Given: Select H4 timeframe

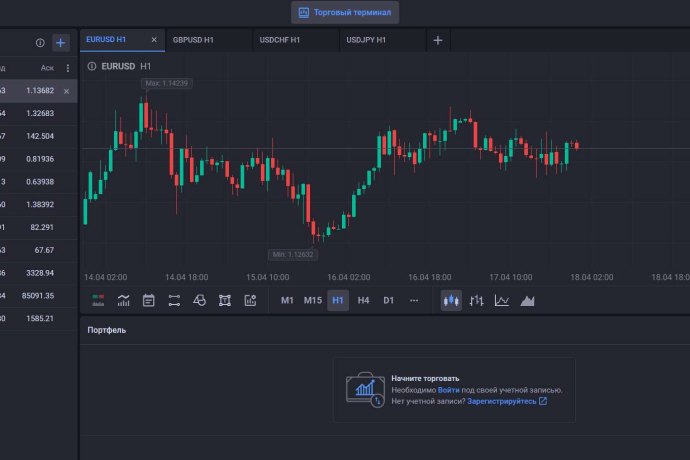Looking at the screenshot, I should point(363,301).
